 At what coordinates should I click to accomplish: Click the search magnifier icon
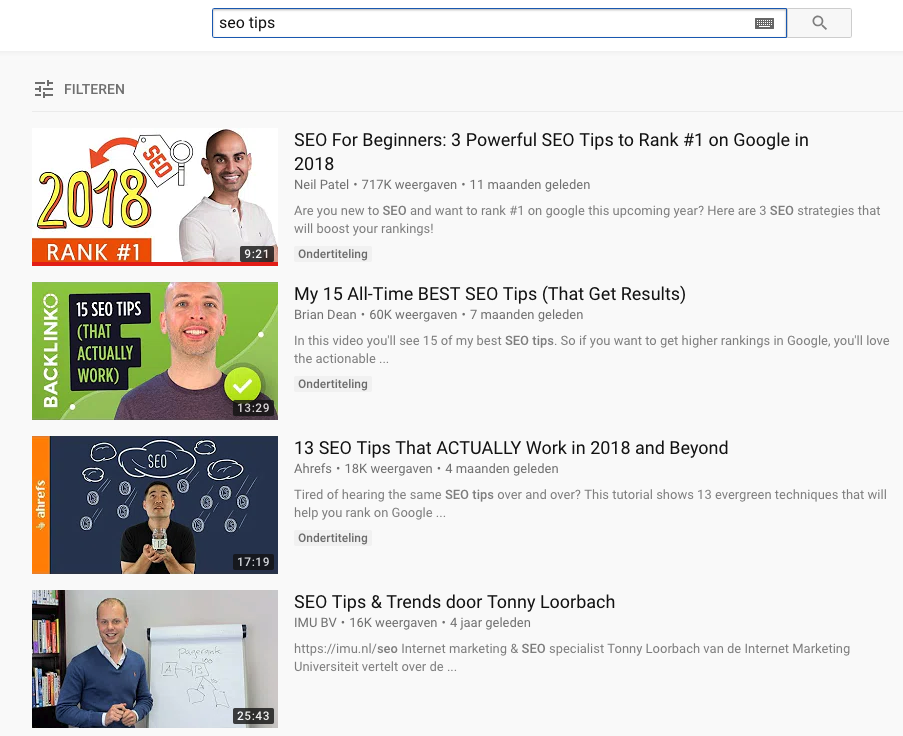coord(821,22)
